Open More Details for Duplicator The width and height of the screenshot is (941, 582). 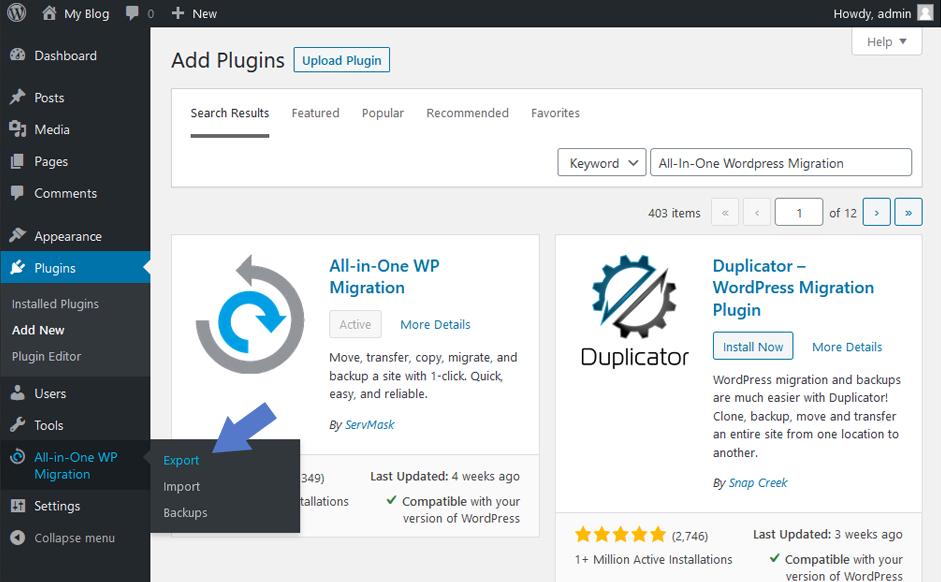(x=847, y=347)
